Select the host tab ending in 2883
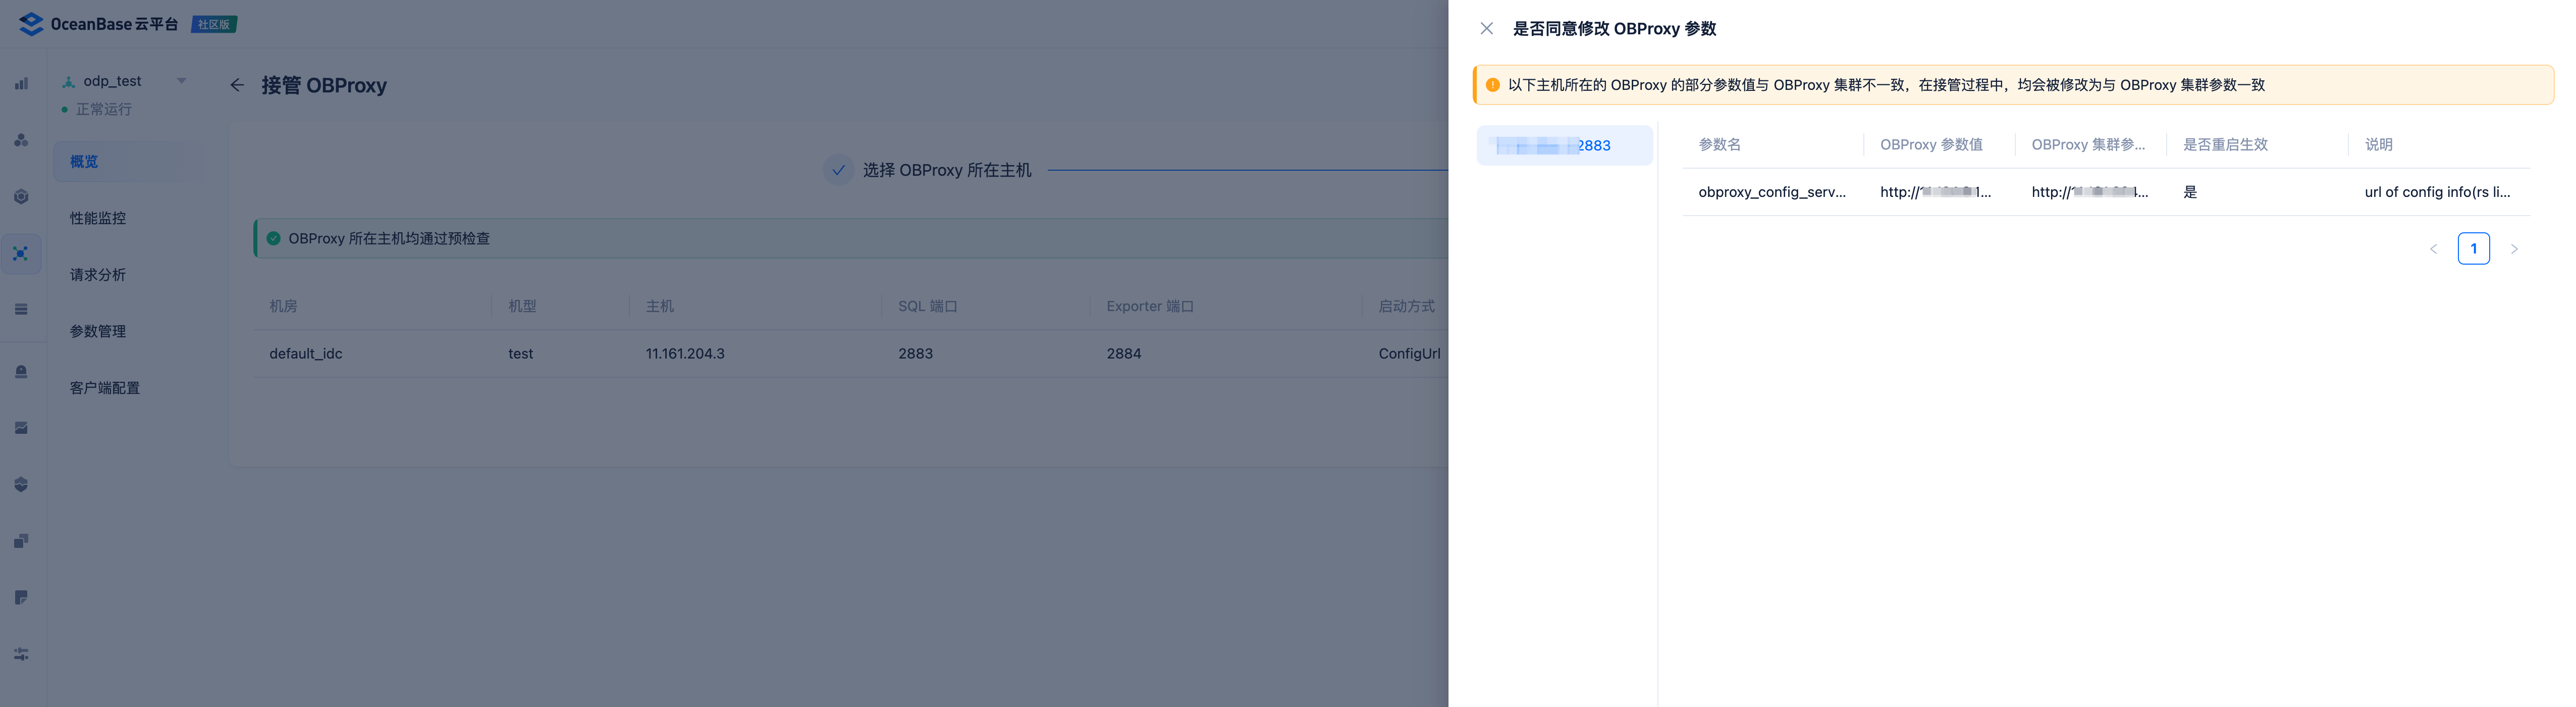This screenshot has width=2576, height=707. coord(1563,146)
